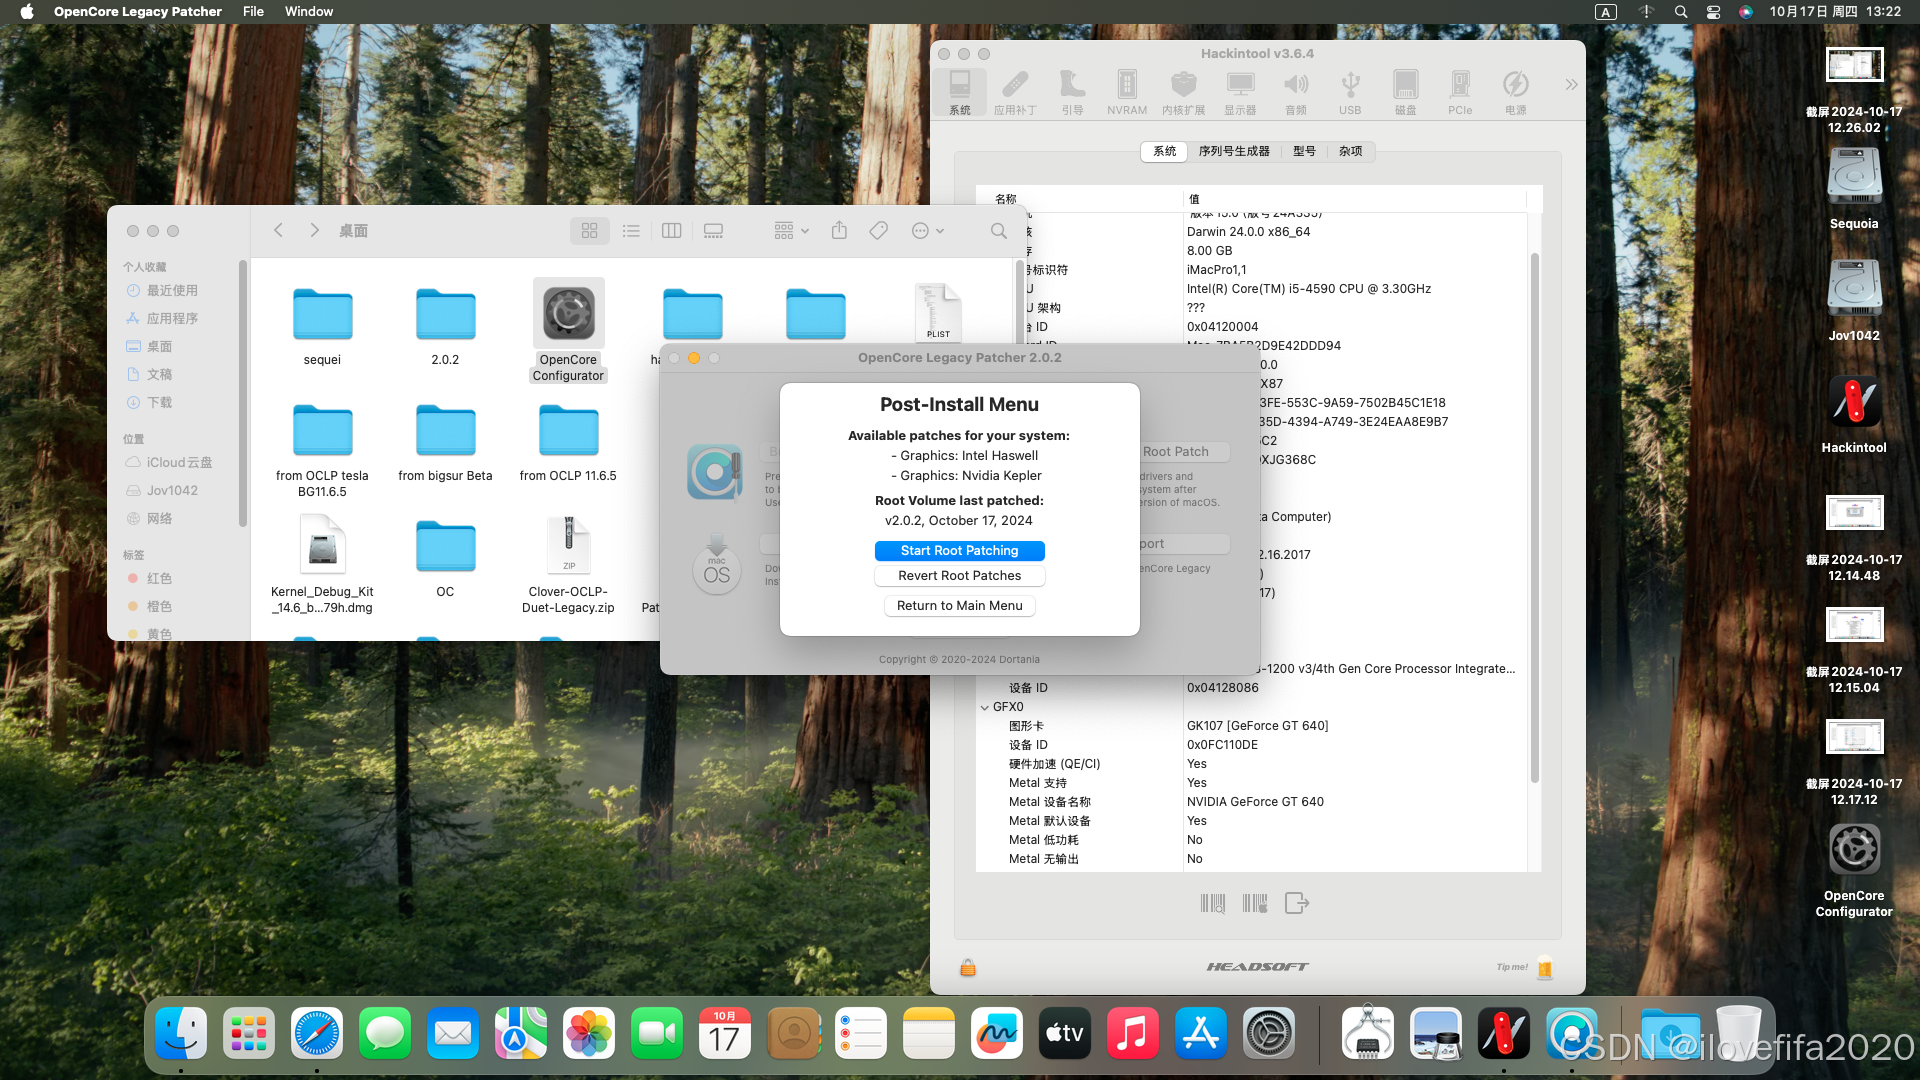Switch Finder to column view
This screenshot has width=1920, height=1080.
point(672,231)
